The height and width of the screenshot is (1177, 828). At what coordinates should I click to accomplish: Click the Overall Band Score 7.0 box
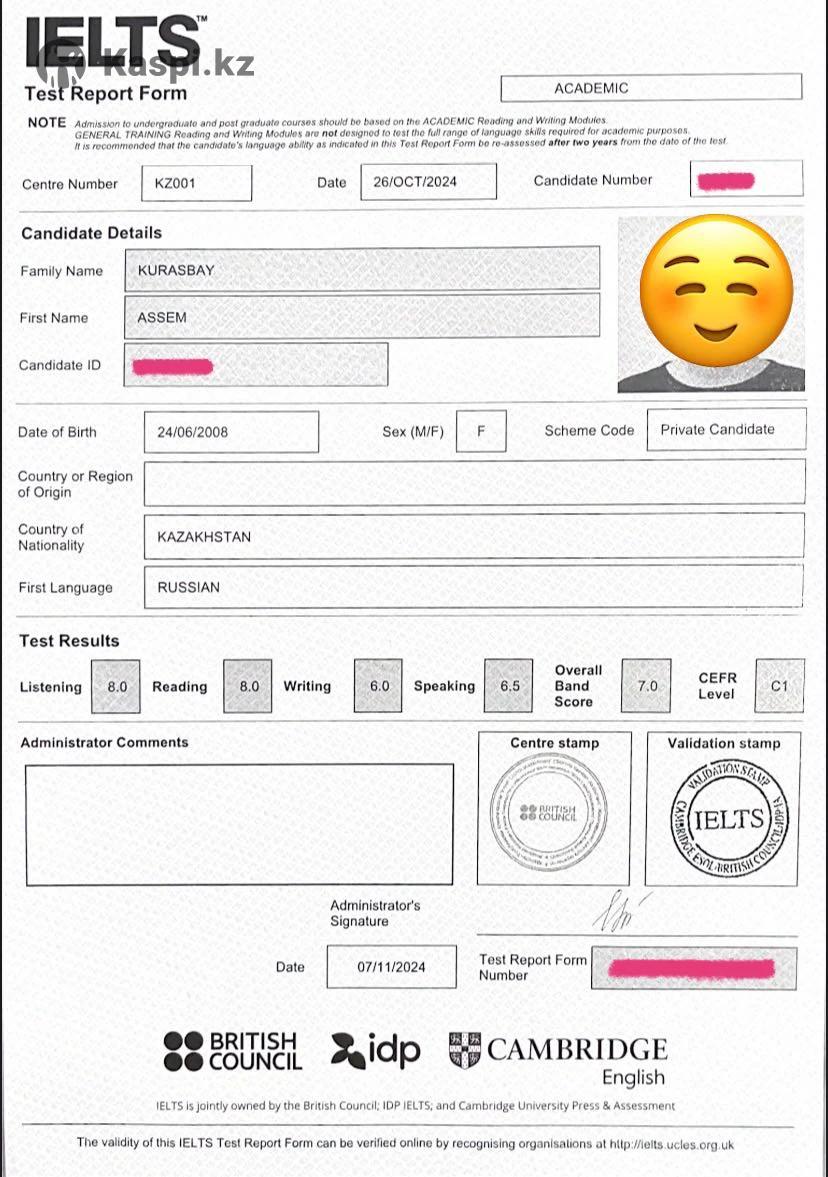coord(647,686)
